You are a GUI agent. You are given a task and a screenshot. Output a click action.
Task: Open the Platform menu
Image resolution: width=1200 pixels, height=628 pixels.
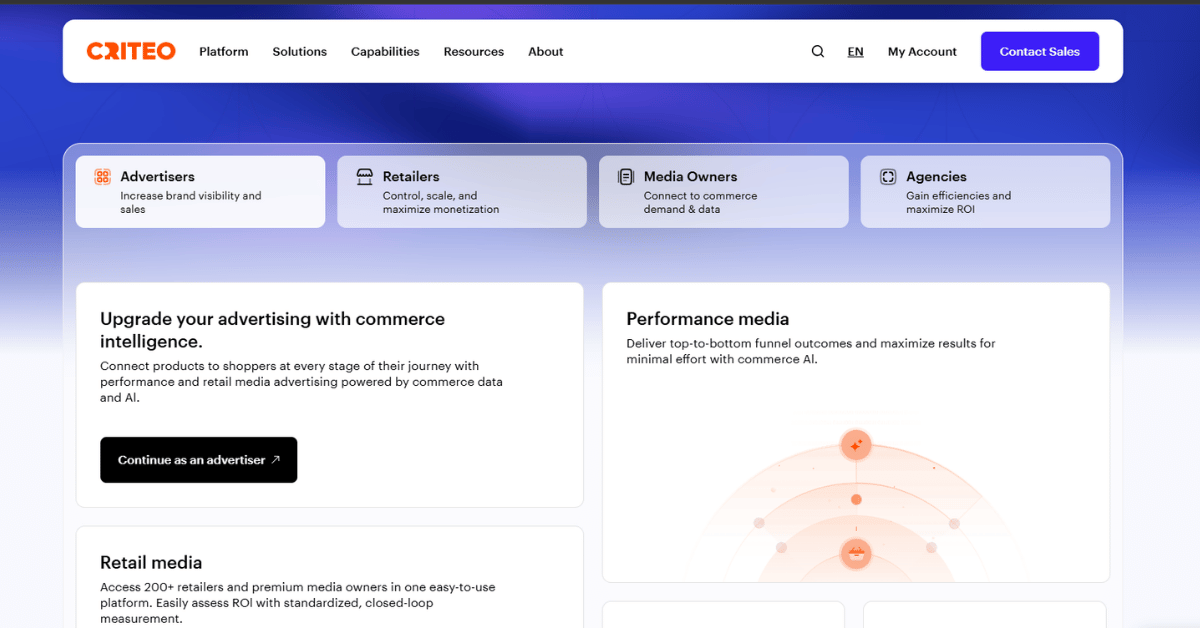[224, 51]
